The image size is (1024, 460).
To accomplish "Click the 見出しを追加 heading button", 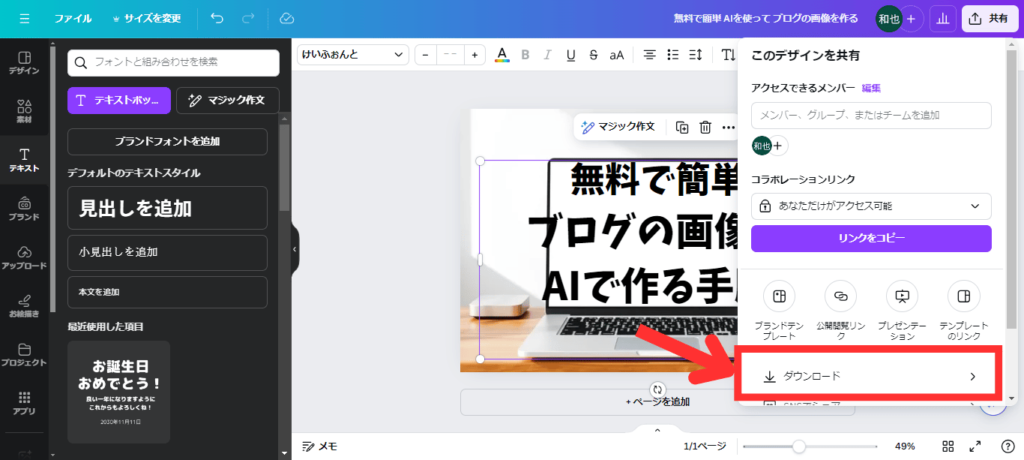I will tap(167, 208).
